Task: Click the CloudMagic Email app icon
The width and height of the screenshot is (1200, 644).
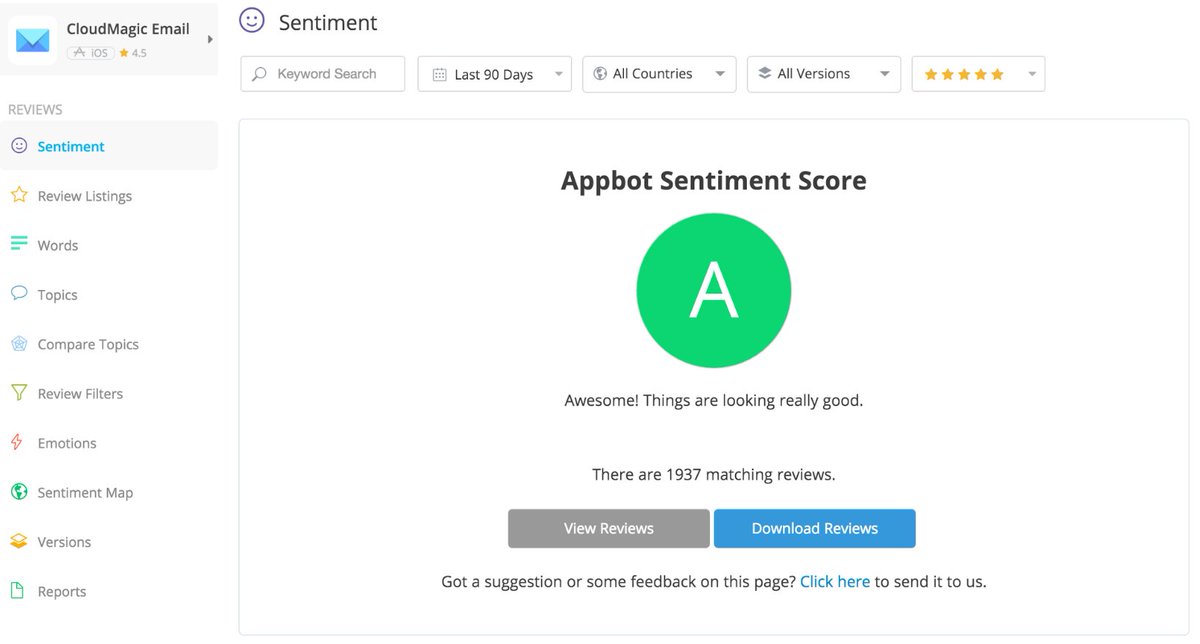Action: pos(33,40)
